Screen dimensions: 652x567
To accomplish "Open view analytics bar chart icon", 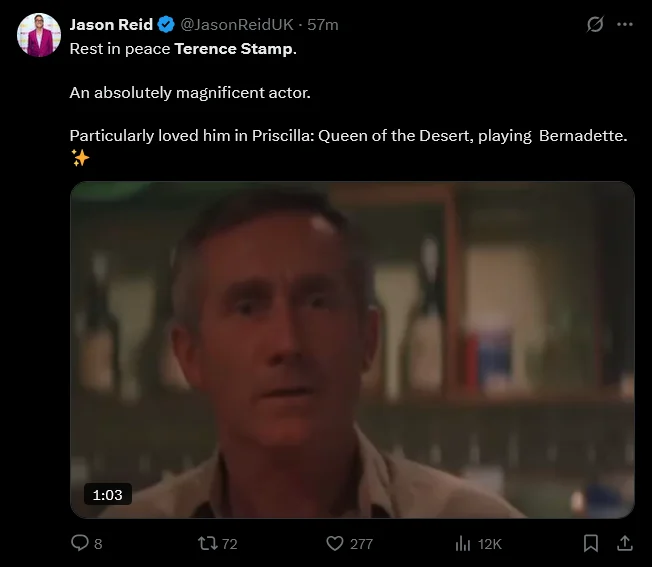I will [463, 543].
